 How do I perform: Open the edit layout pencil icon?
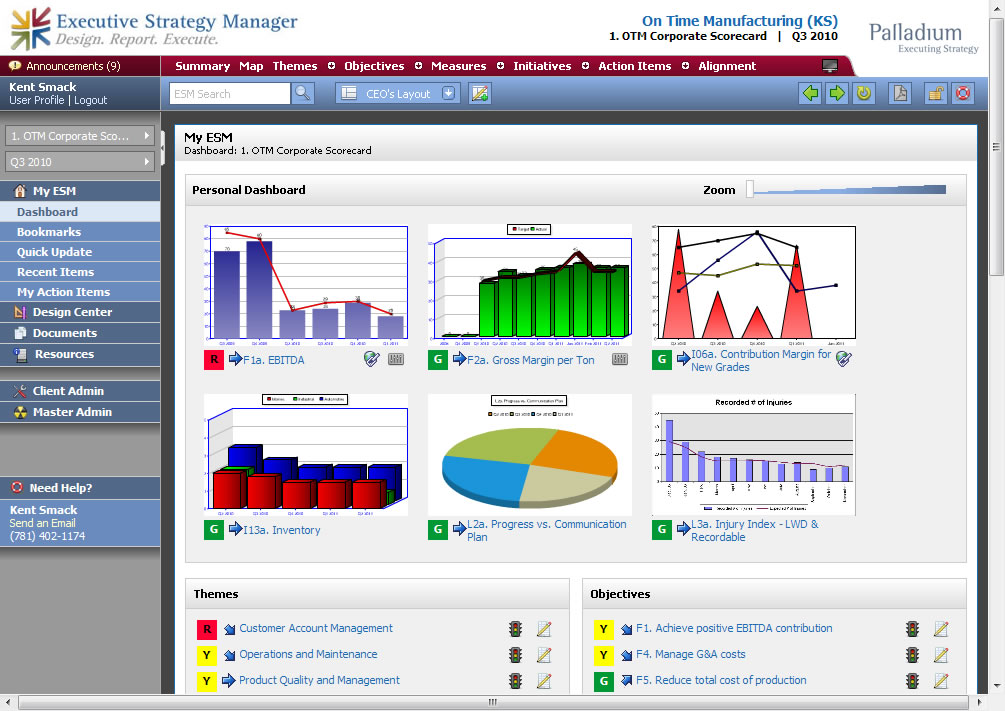[x=479, y=94]
